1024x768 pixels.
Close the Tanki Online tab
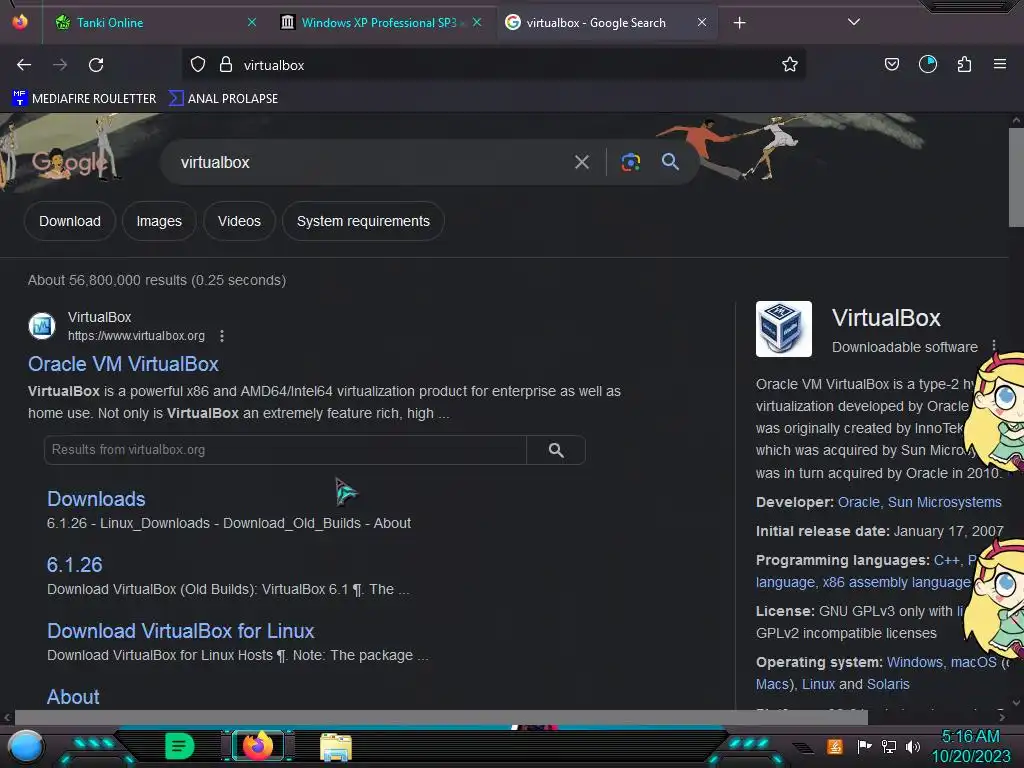(251, 22)
